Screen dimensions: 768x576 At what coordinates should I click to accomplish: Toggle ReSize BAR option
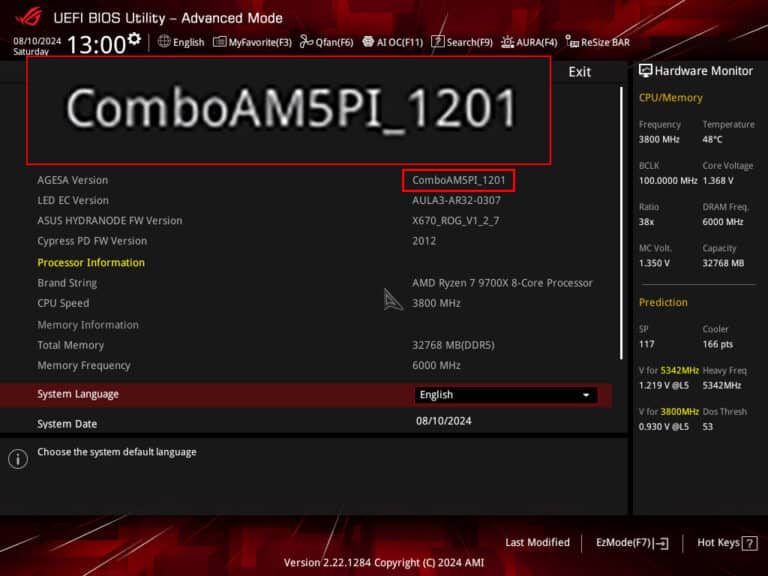[x=598, y=42]
